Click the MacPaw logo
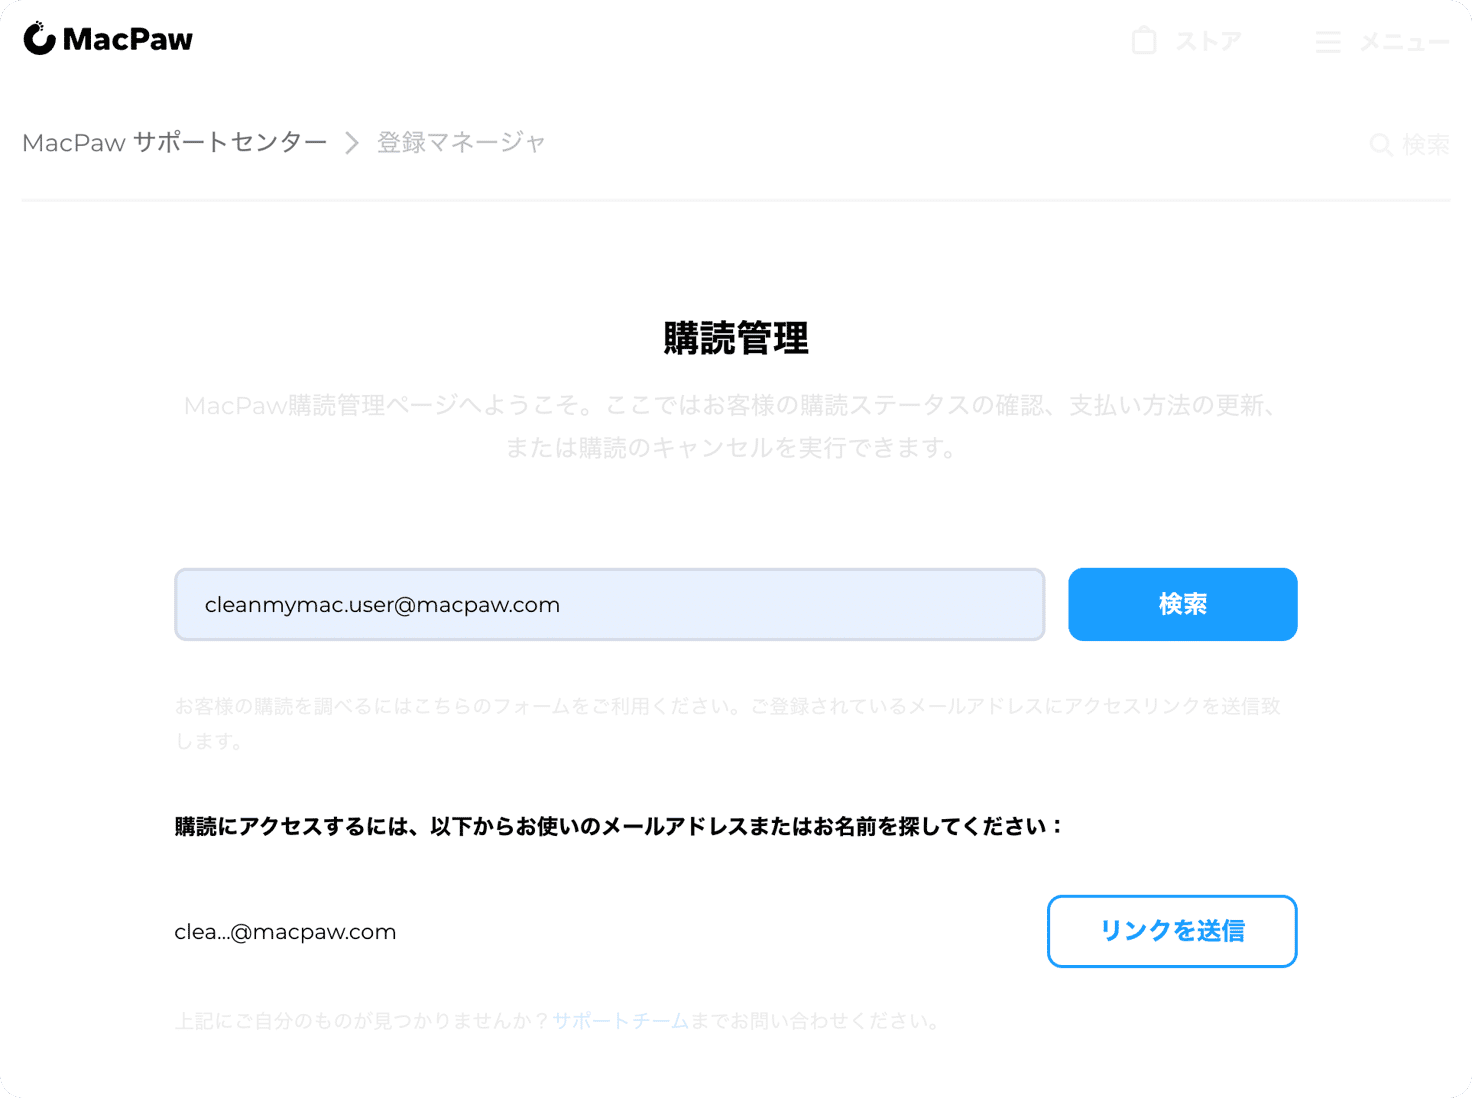The width and height of the screenshot is (1472, 1098). tap(108, 39)
